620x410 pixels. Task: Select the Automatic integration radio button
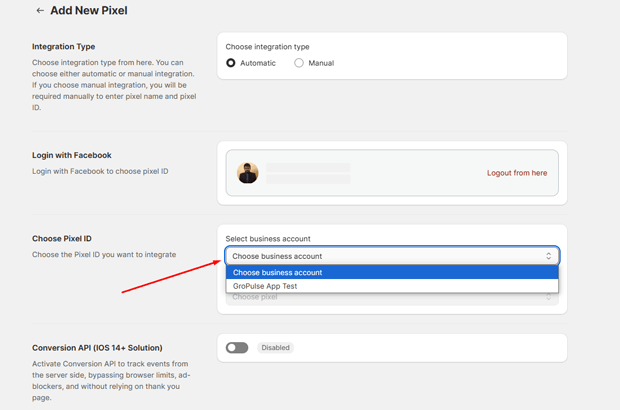tap(231, 63)
